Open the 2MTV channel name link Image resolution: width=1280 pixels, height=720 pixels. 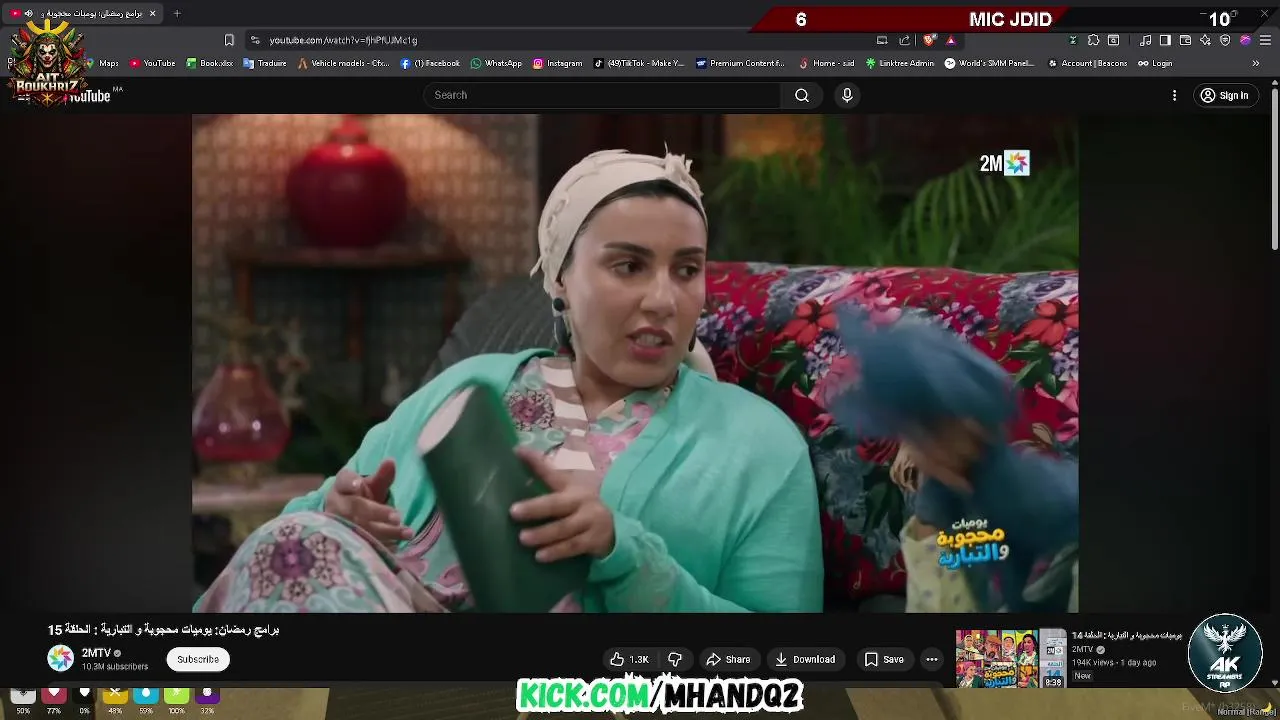[x=96, y=653]
